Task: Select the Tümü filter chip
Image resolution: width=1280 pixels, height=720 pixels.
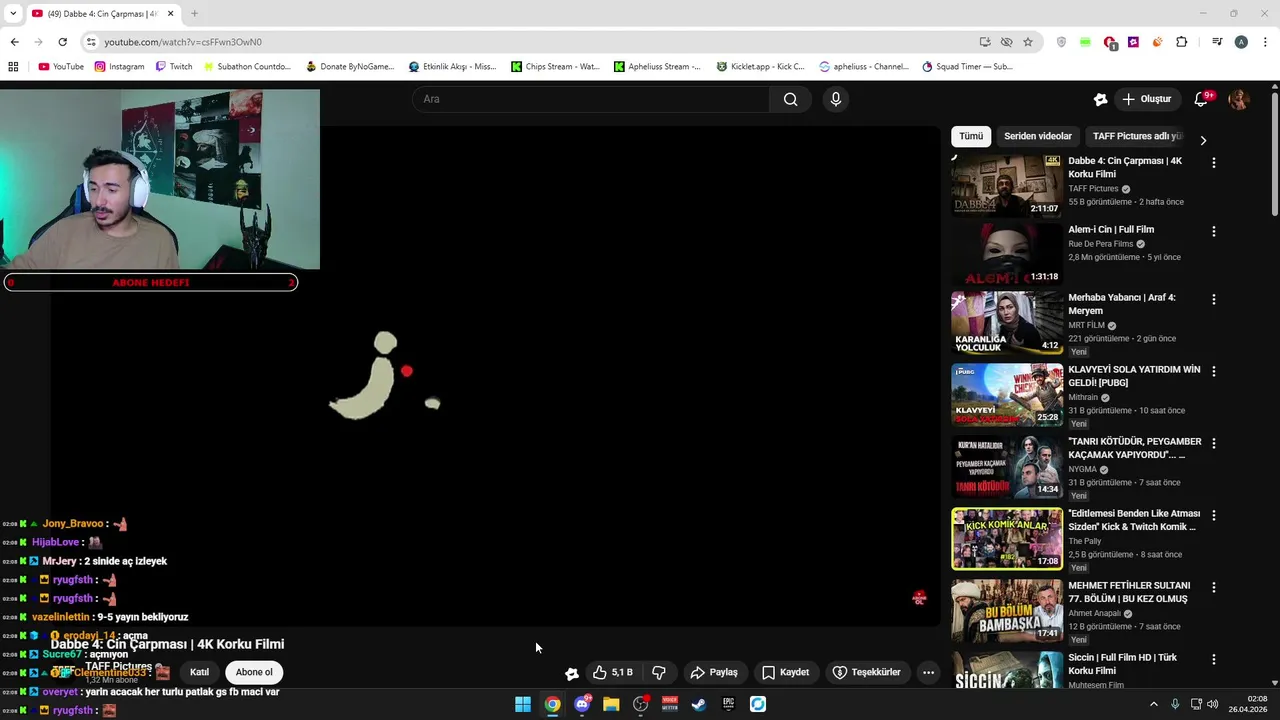Action: point(971,136)
